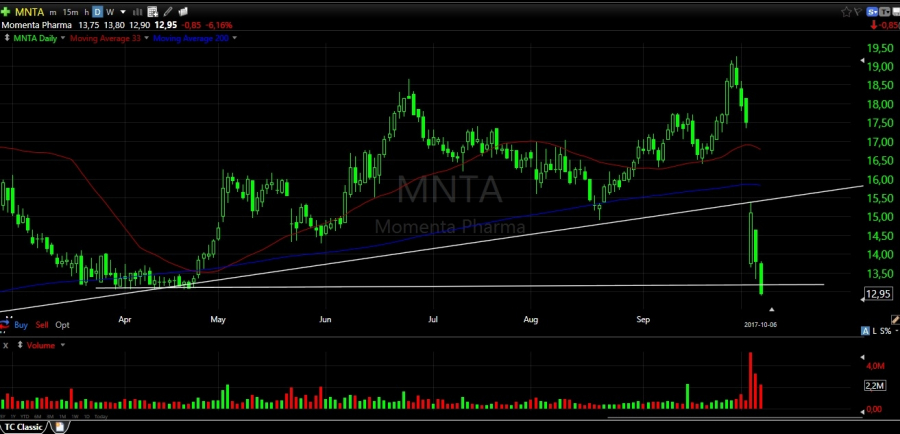Click the MNTA Daily plot label

point(35,38)
